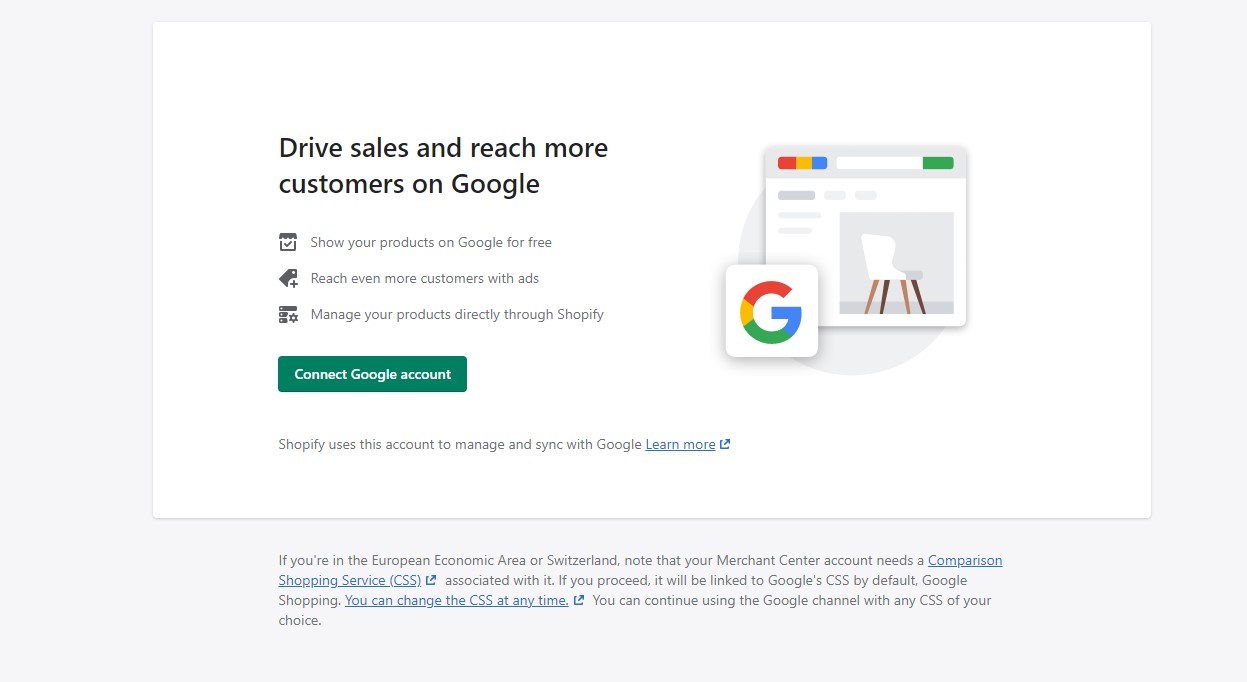This screenshot has width=1247, height=682.
Task: Click external link icon after Learn more
Action: coord(725,444)
